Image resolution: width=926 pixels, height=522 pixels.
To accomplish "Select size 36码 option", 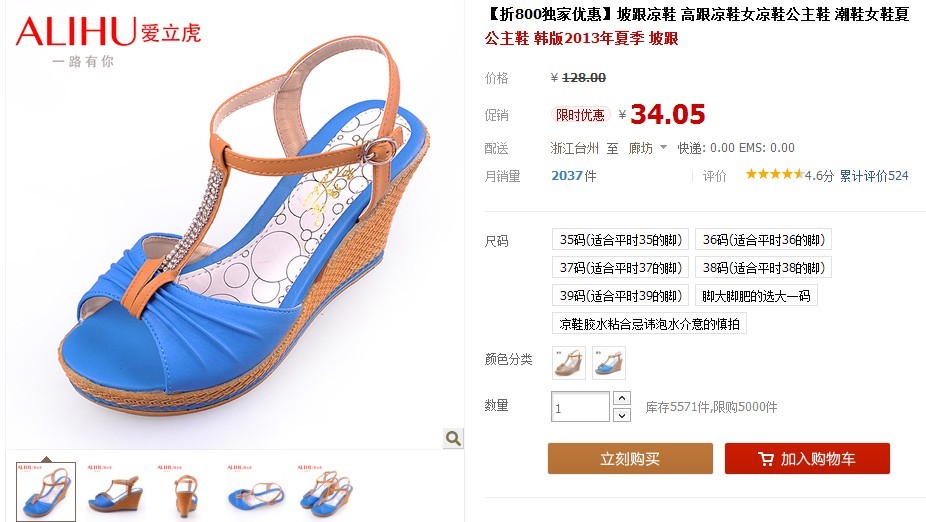I will [x=763, y=239].
